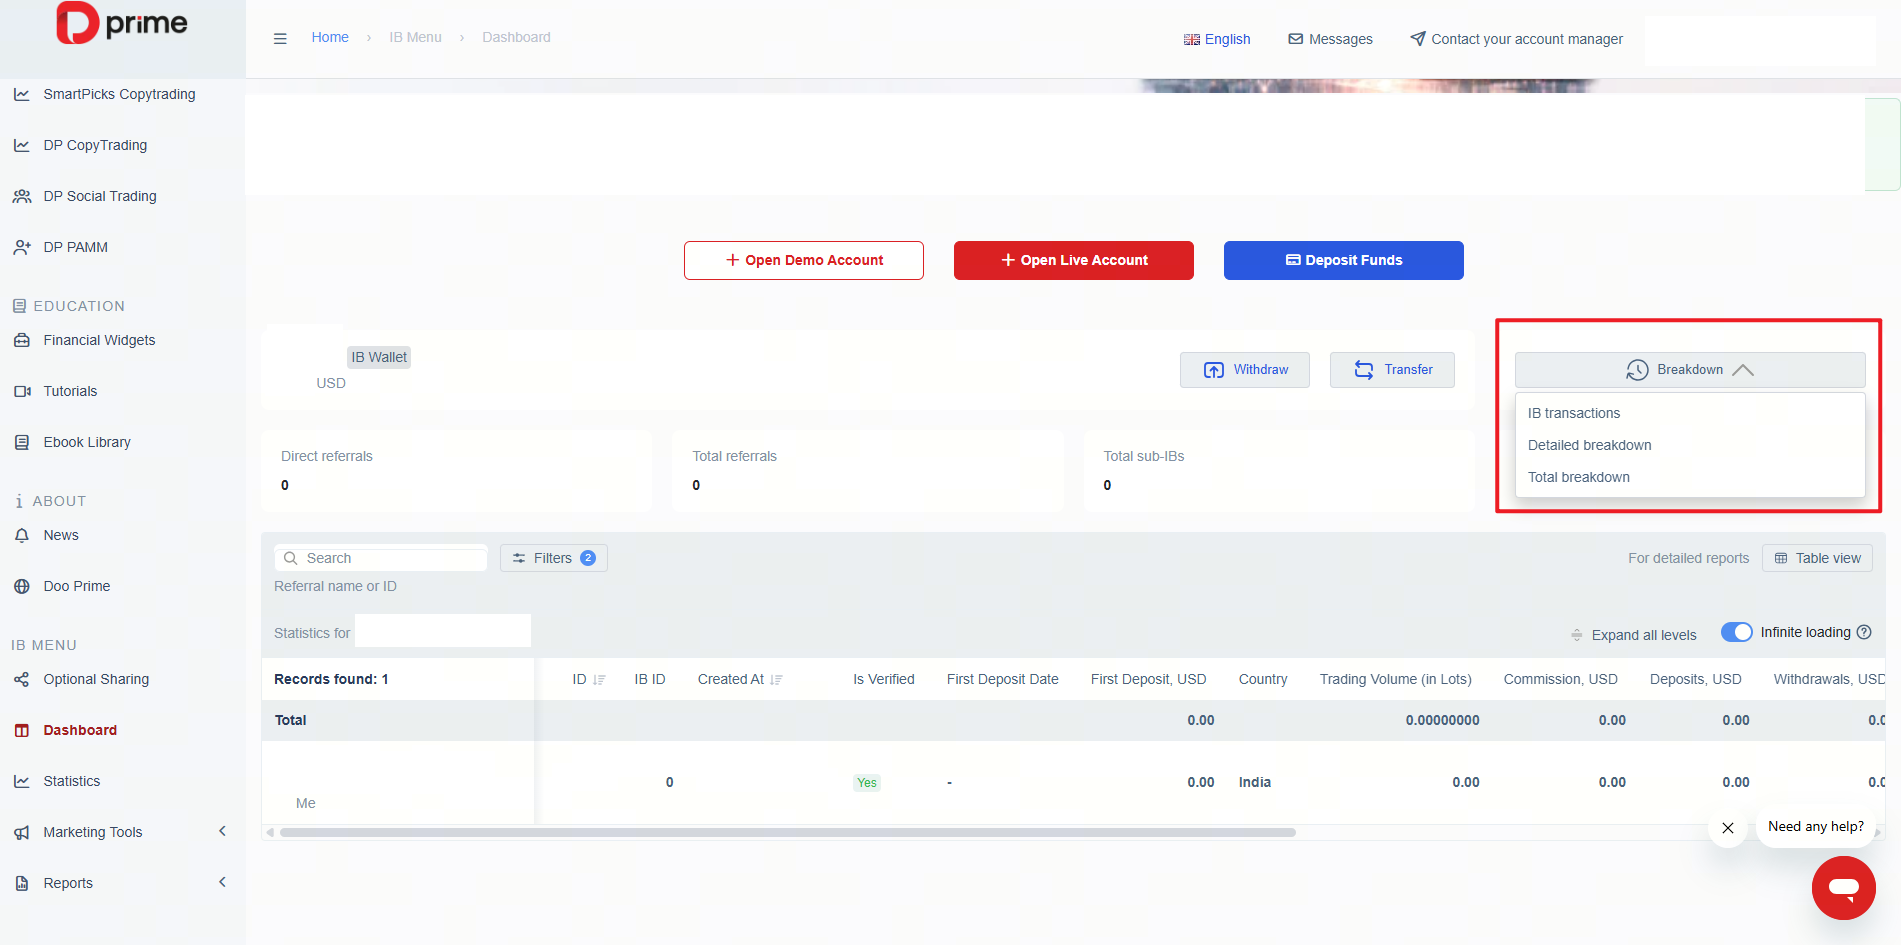Image resolution: width=1901 pixels, height=945 pixels.
Task: Open the English language selector
Action: coord(1217,39)
